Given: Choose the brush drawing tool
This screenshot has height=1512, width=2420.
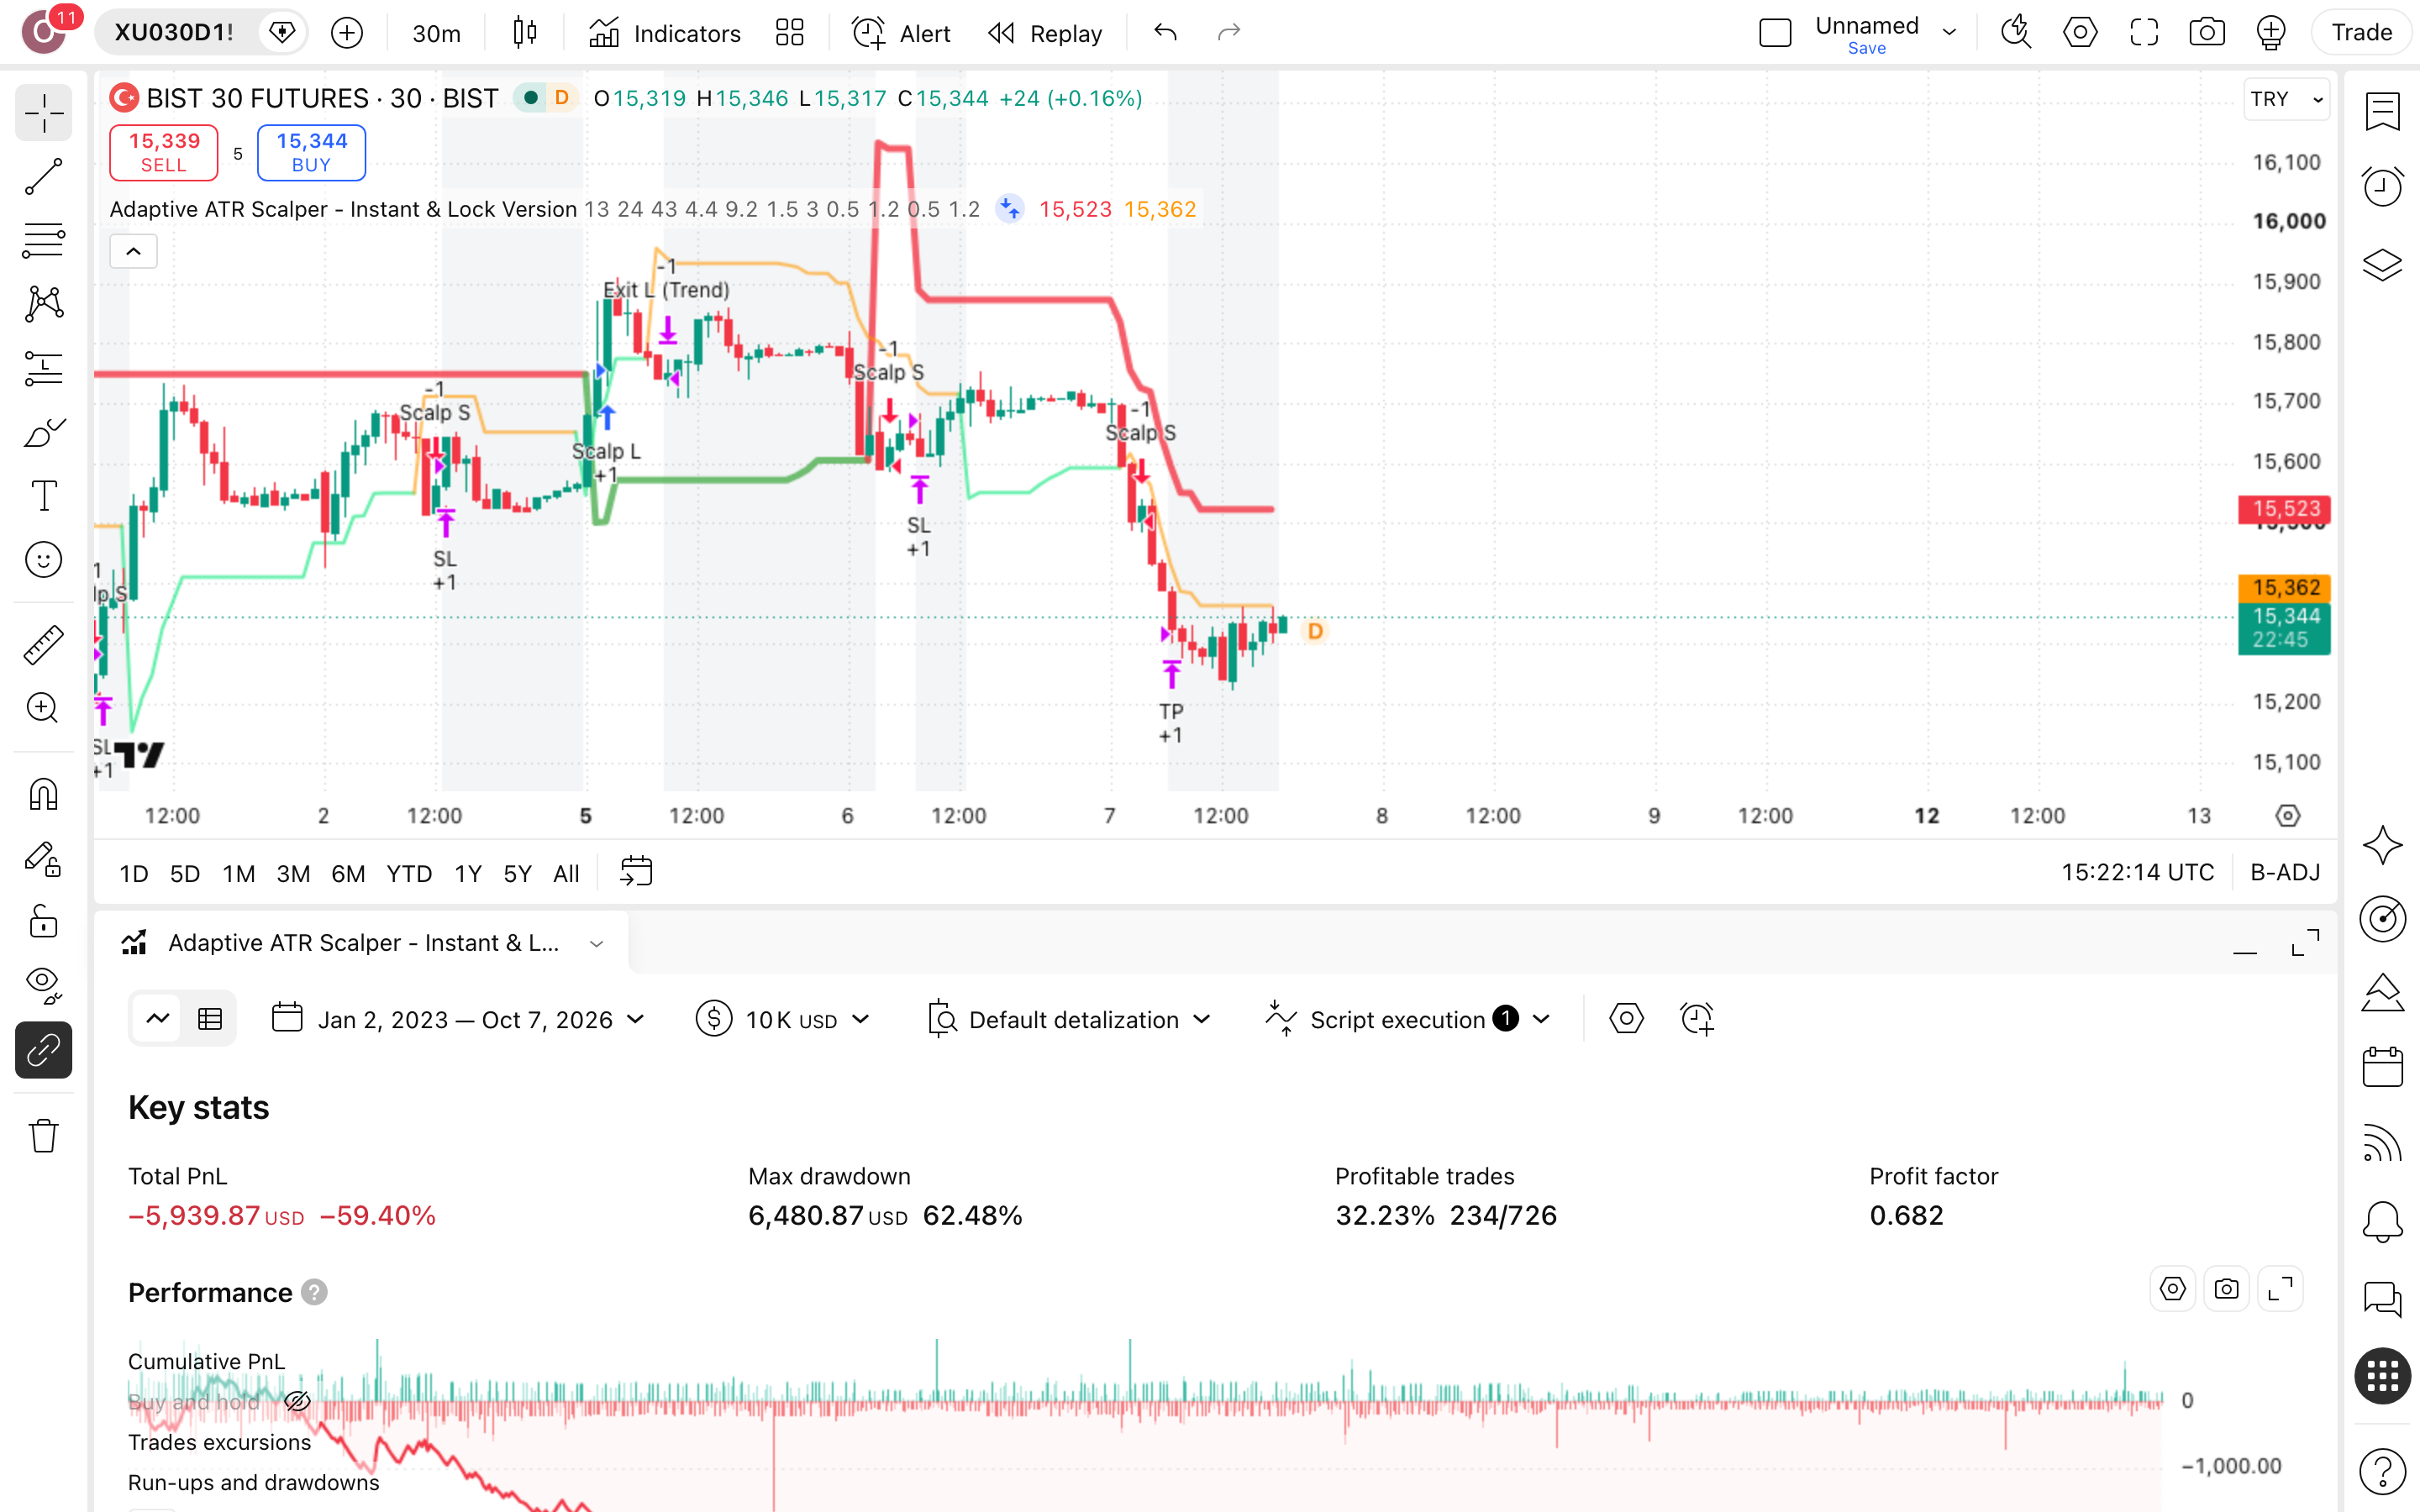Looking at the screenshot, I should (x=43, y=432).
